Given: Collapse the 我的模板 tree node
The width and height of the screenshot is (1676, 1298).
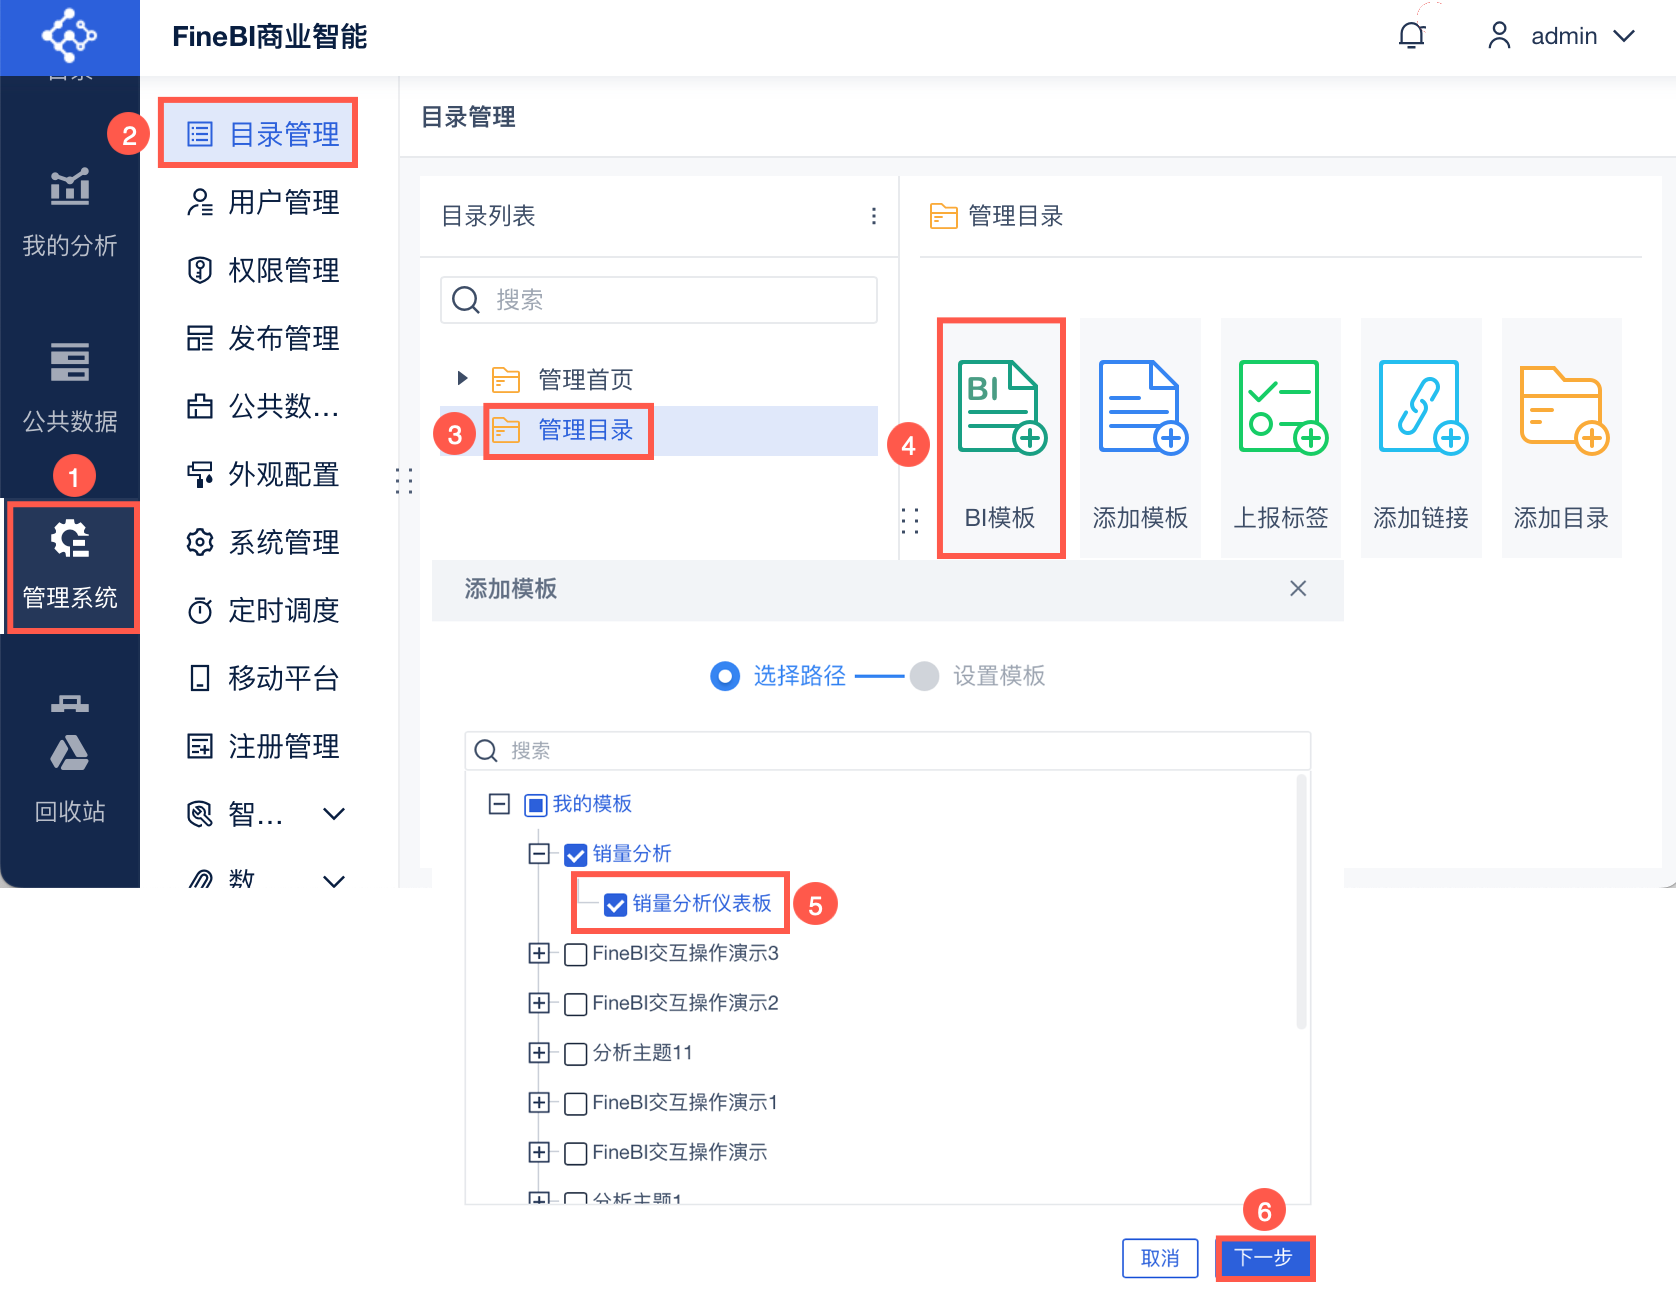Looking at the screenshot, I should coord(499,804).
